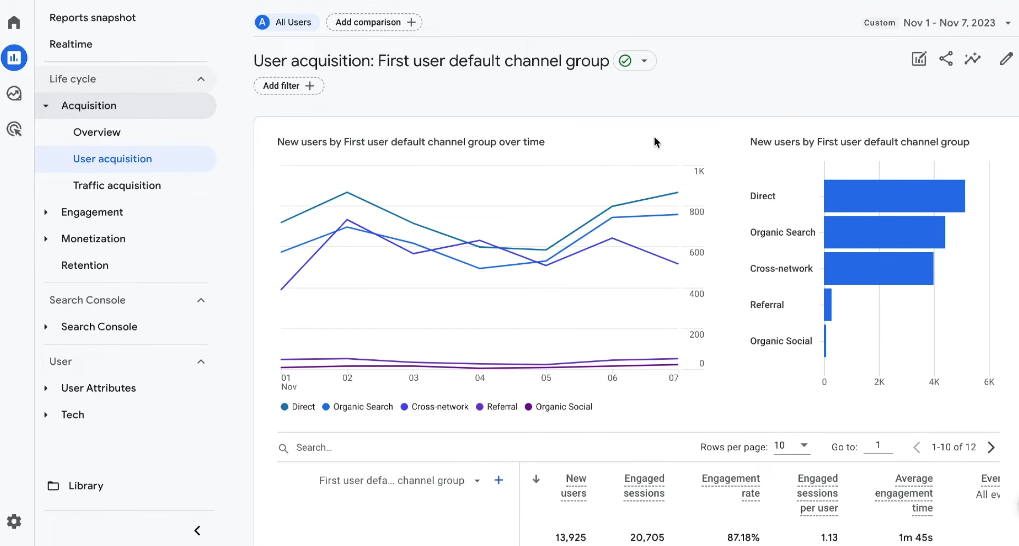Collapse the sidebar with the left chevron
This screenshot has width=1019, height=546.
(x=198, y=530)
